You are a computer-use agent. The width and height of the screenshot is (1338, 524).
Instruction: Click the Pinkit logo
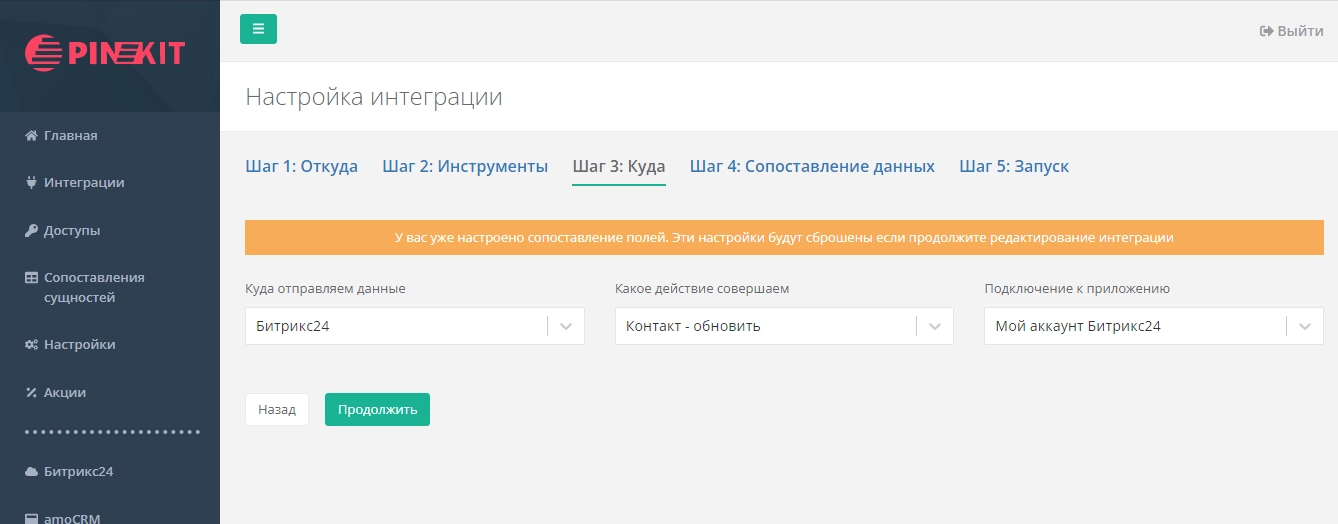pyautogui.click(x=105, y=52)
